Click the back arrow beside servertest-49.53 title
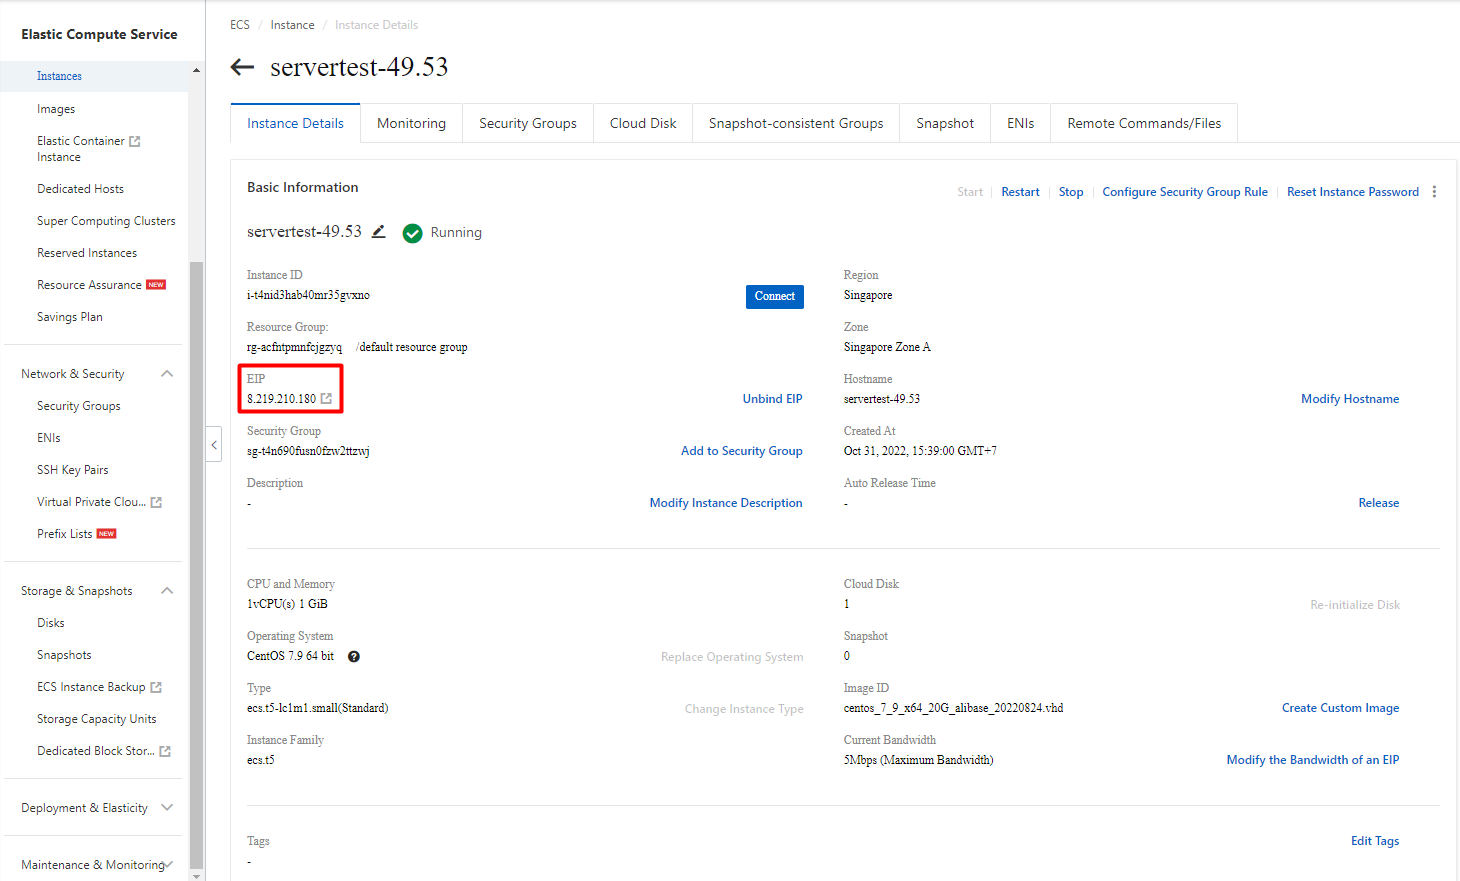The image size is (1460, 881). coord(242,67)
